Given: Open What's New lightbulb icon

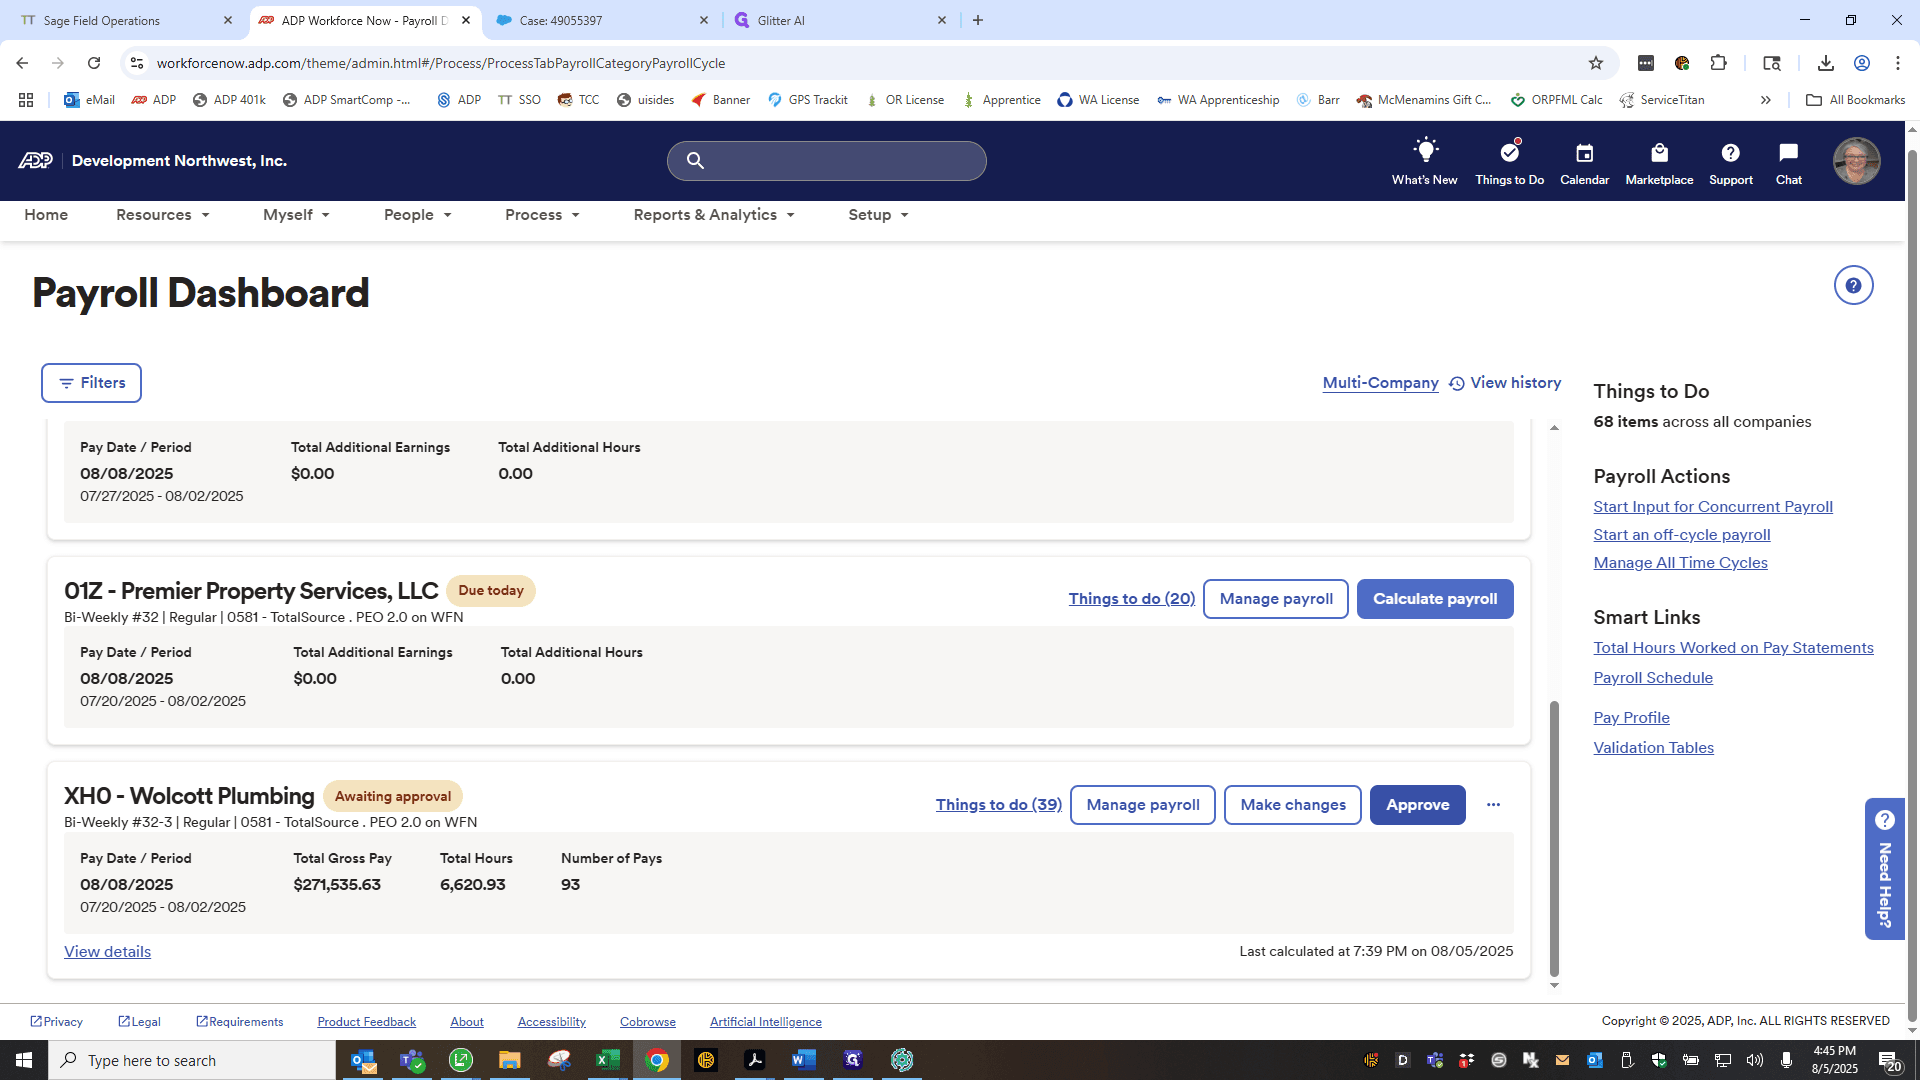Looking at the screenshot, I should [x=1424, y=152].
